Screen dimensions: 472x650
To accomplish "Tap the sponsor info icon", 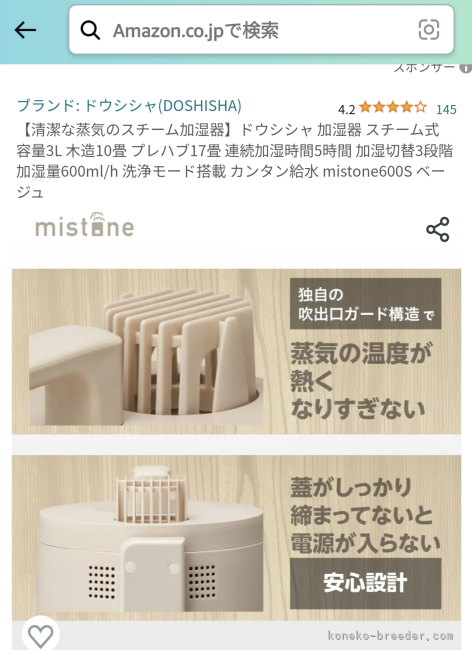I will pyautogui.click(x=466, y=68).
